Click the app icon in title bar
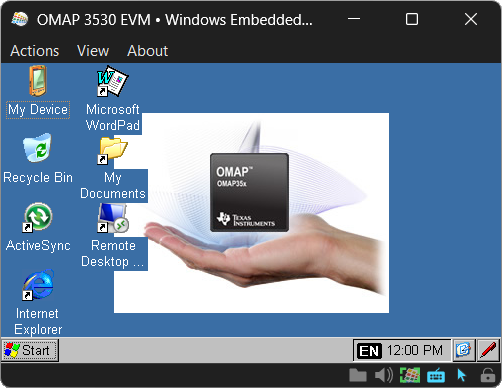The height and width of the screenshot is (388, 502). (x=20, y=19)
